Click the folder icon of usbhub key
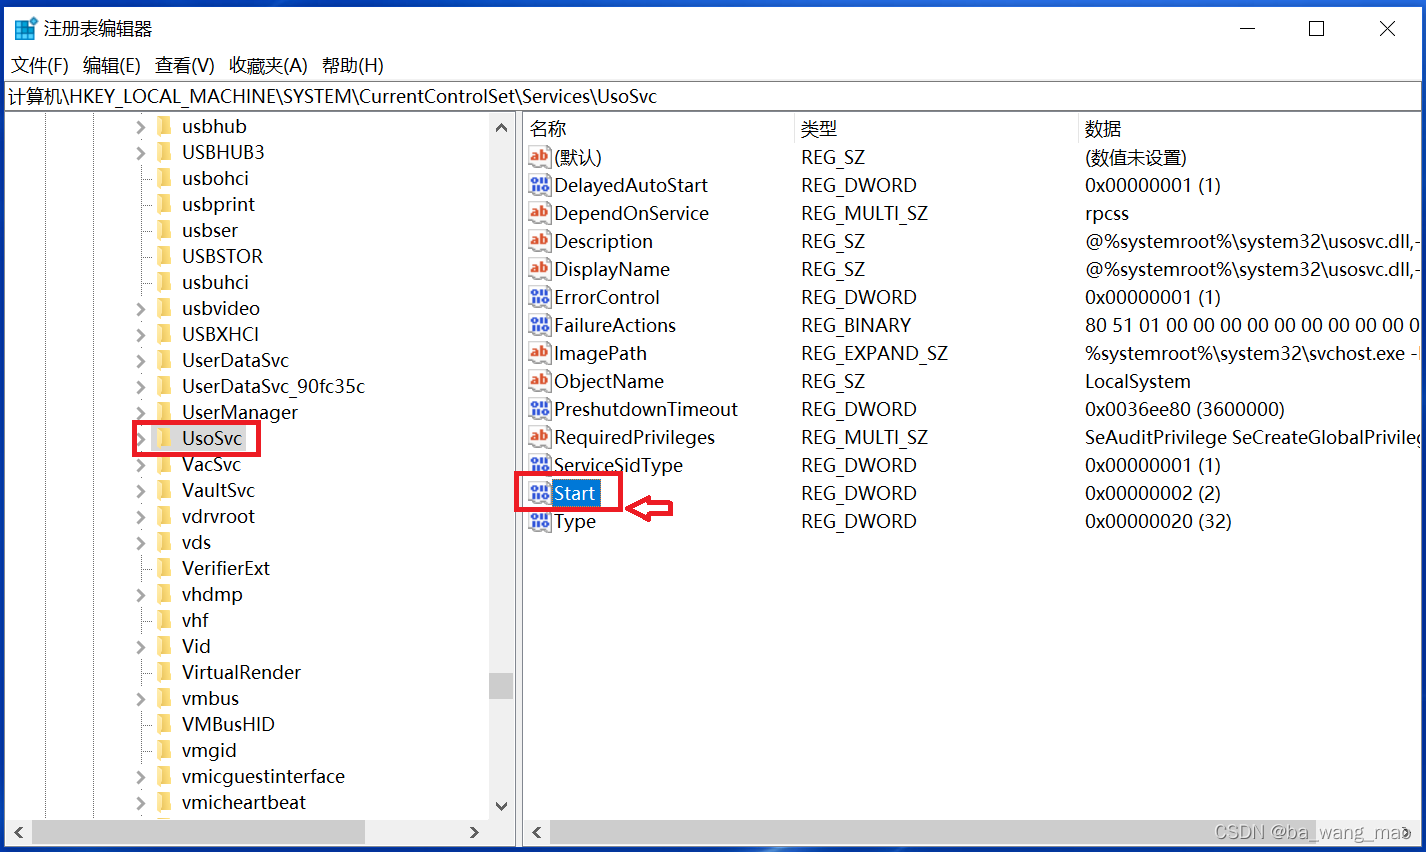1426x852 pixels. coord(165,126)
